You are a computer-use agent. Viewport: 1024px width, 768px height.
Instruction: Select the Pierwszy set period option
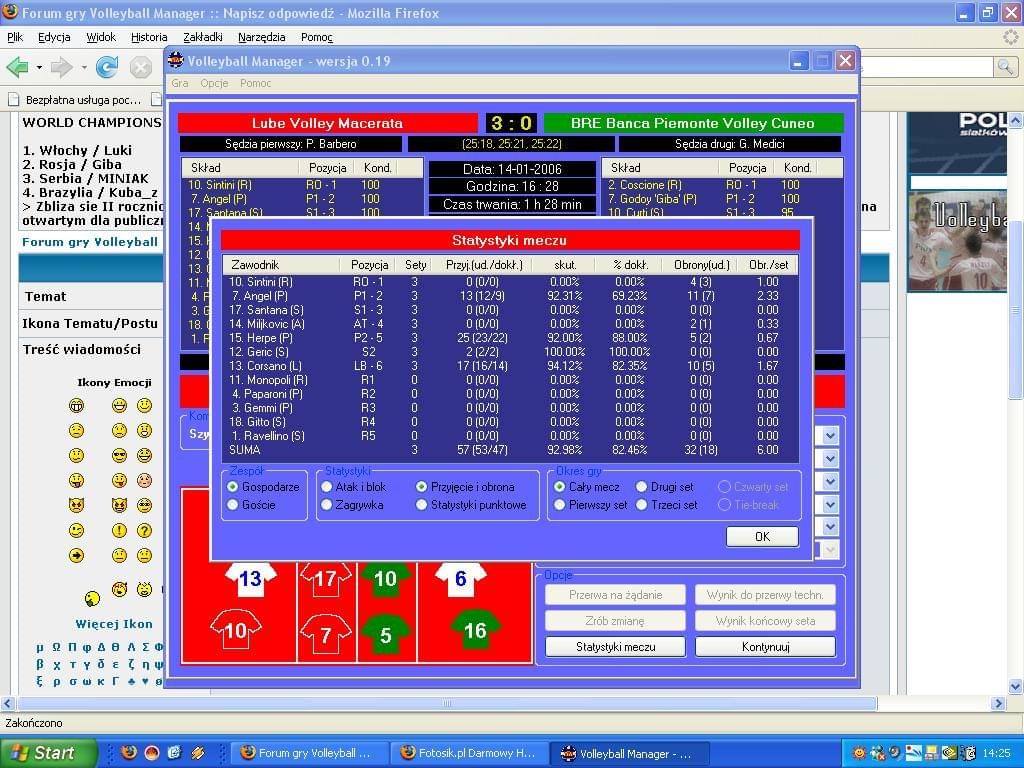560,505
